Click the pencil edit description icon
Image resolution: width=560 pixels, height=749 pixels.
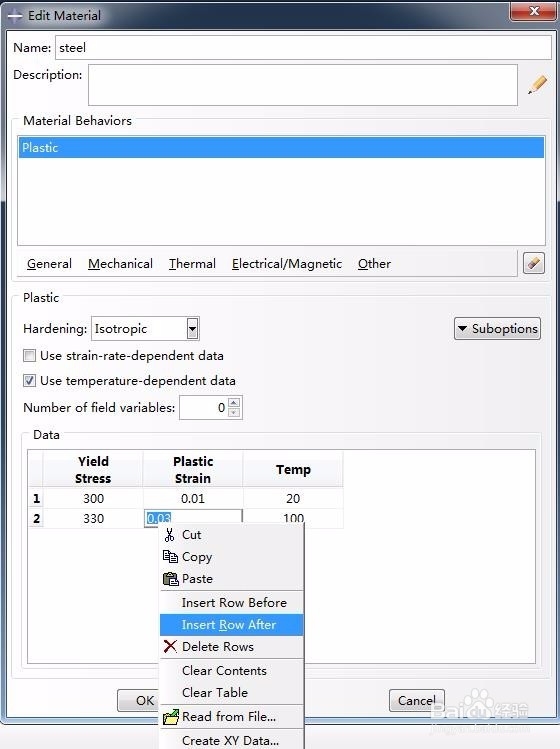(x=537, y=85)
